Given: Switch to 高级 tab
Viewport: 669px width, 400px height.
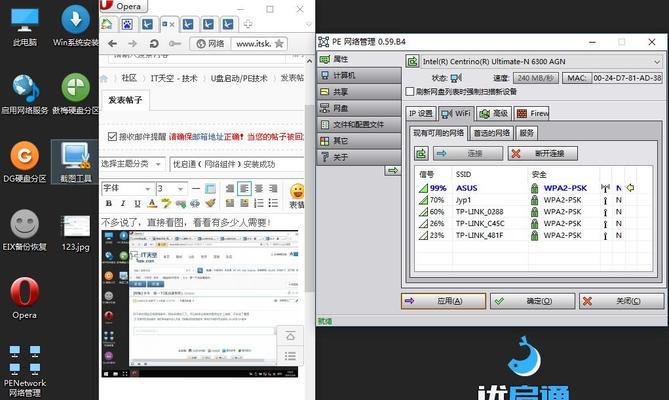Looking at the screenshot, I should point(494,113).
